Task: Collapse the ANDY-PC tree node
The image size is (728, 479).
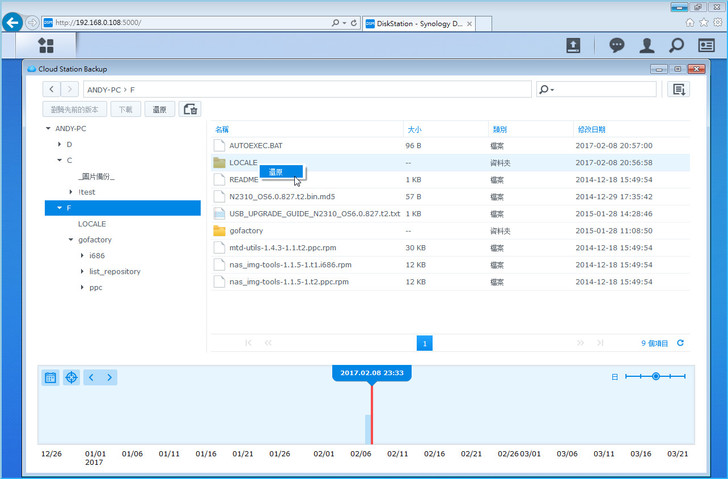Action: pos(47,129)
